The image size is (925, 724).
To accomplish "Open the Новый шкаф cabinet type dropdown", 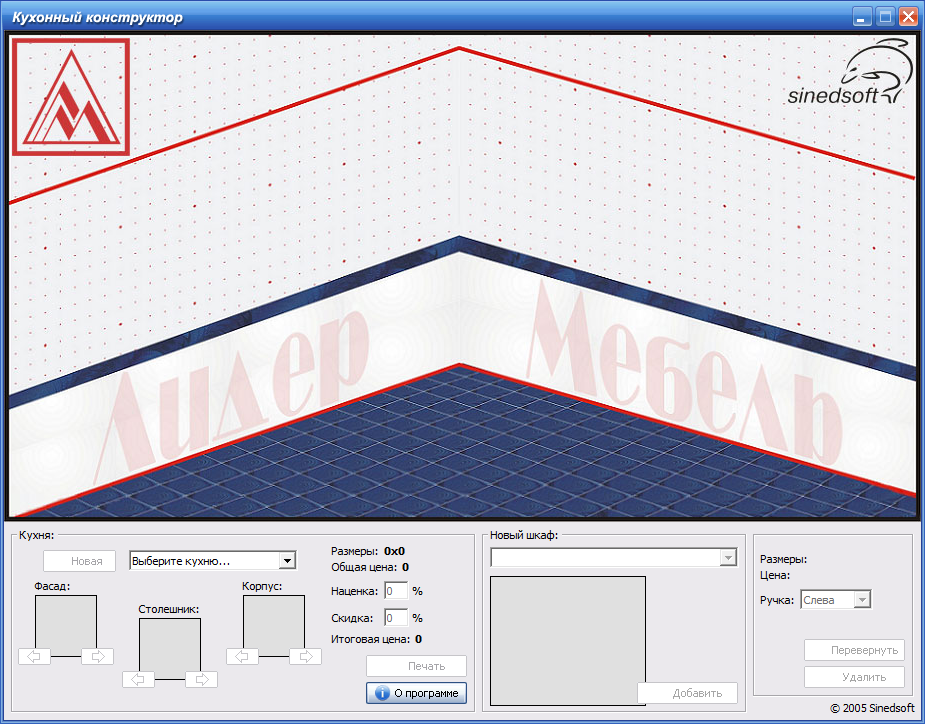I will pos(614,557).
